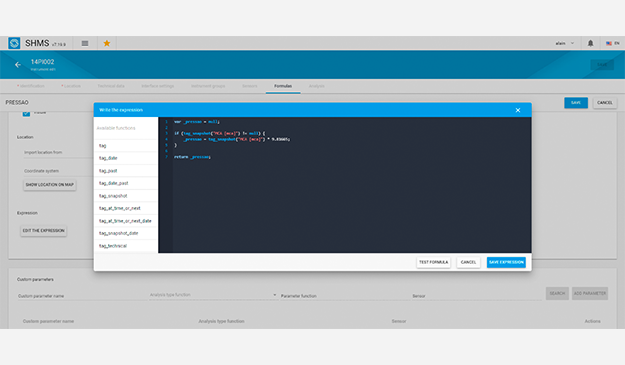Click the TEST FORMULA button
The width and height of the screenshot is (625, 365).
[x=433, y=262]
